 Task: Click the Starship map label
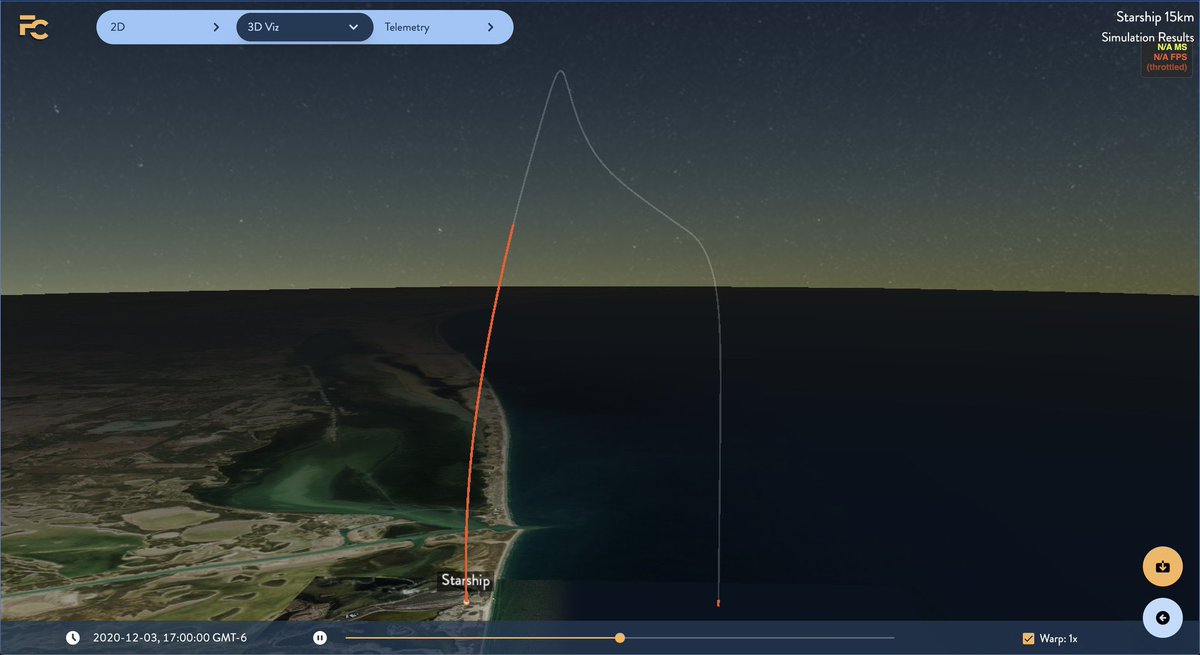point(466,580)
